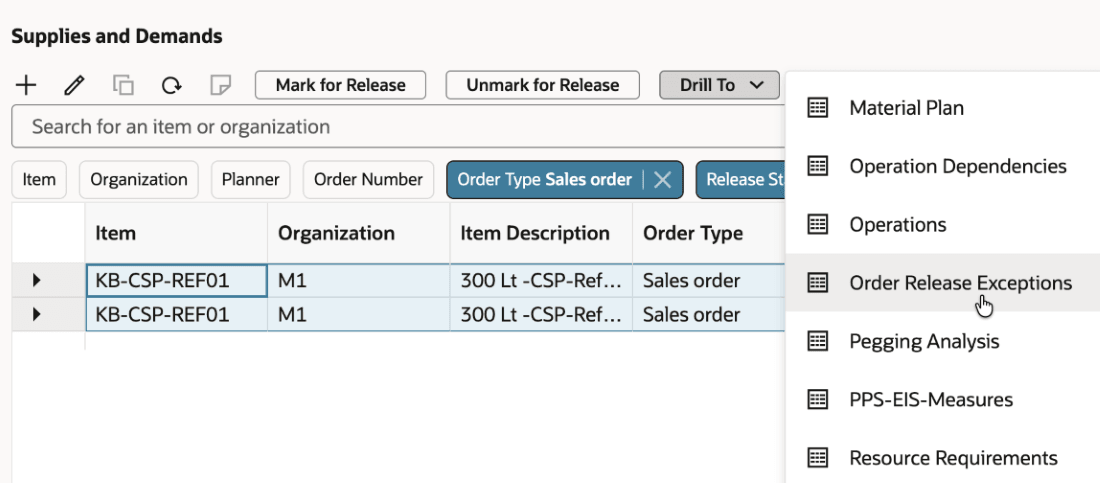Click the Order Type column header

point(709,233)
